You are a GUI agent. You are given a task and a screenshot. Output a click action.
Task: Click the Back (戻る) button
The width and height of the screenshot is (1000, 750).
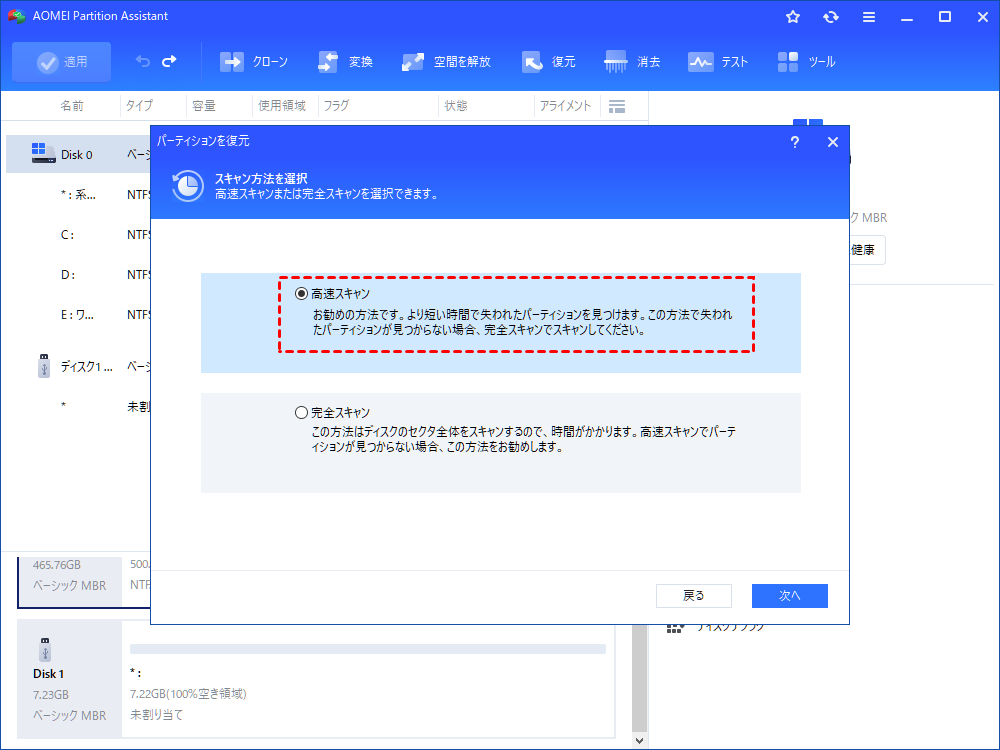693,595
